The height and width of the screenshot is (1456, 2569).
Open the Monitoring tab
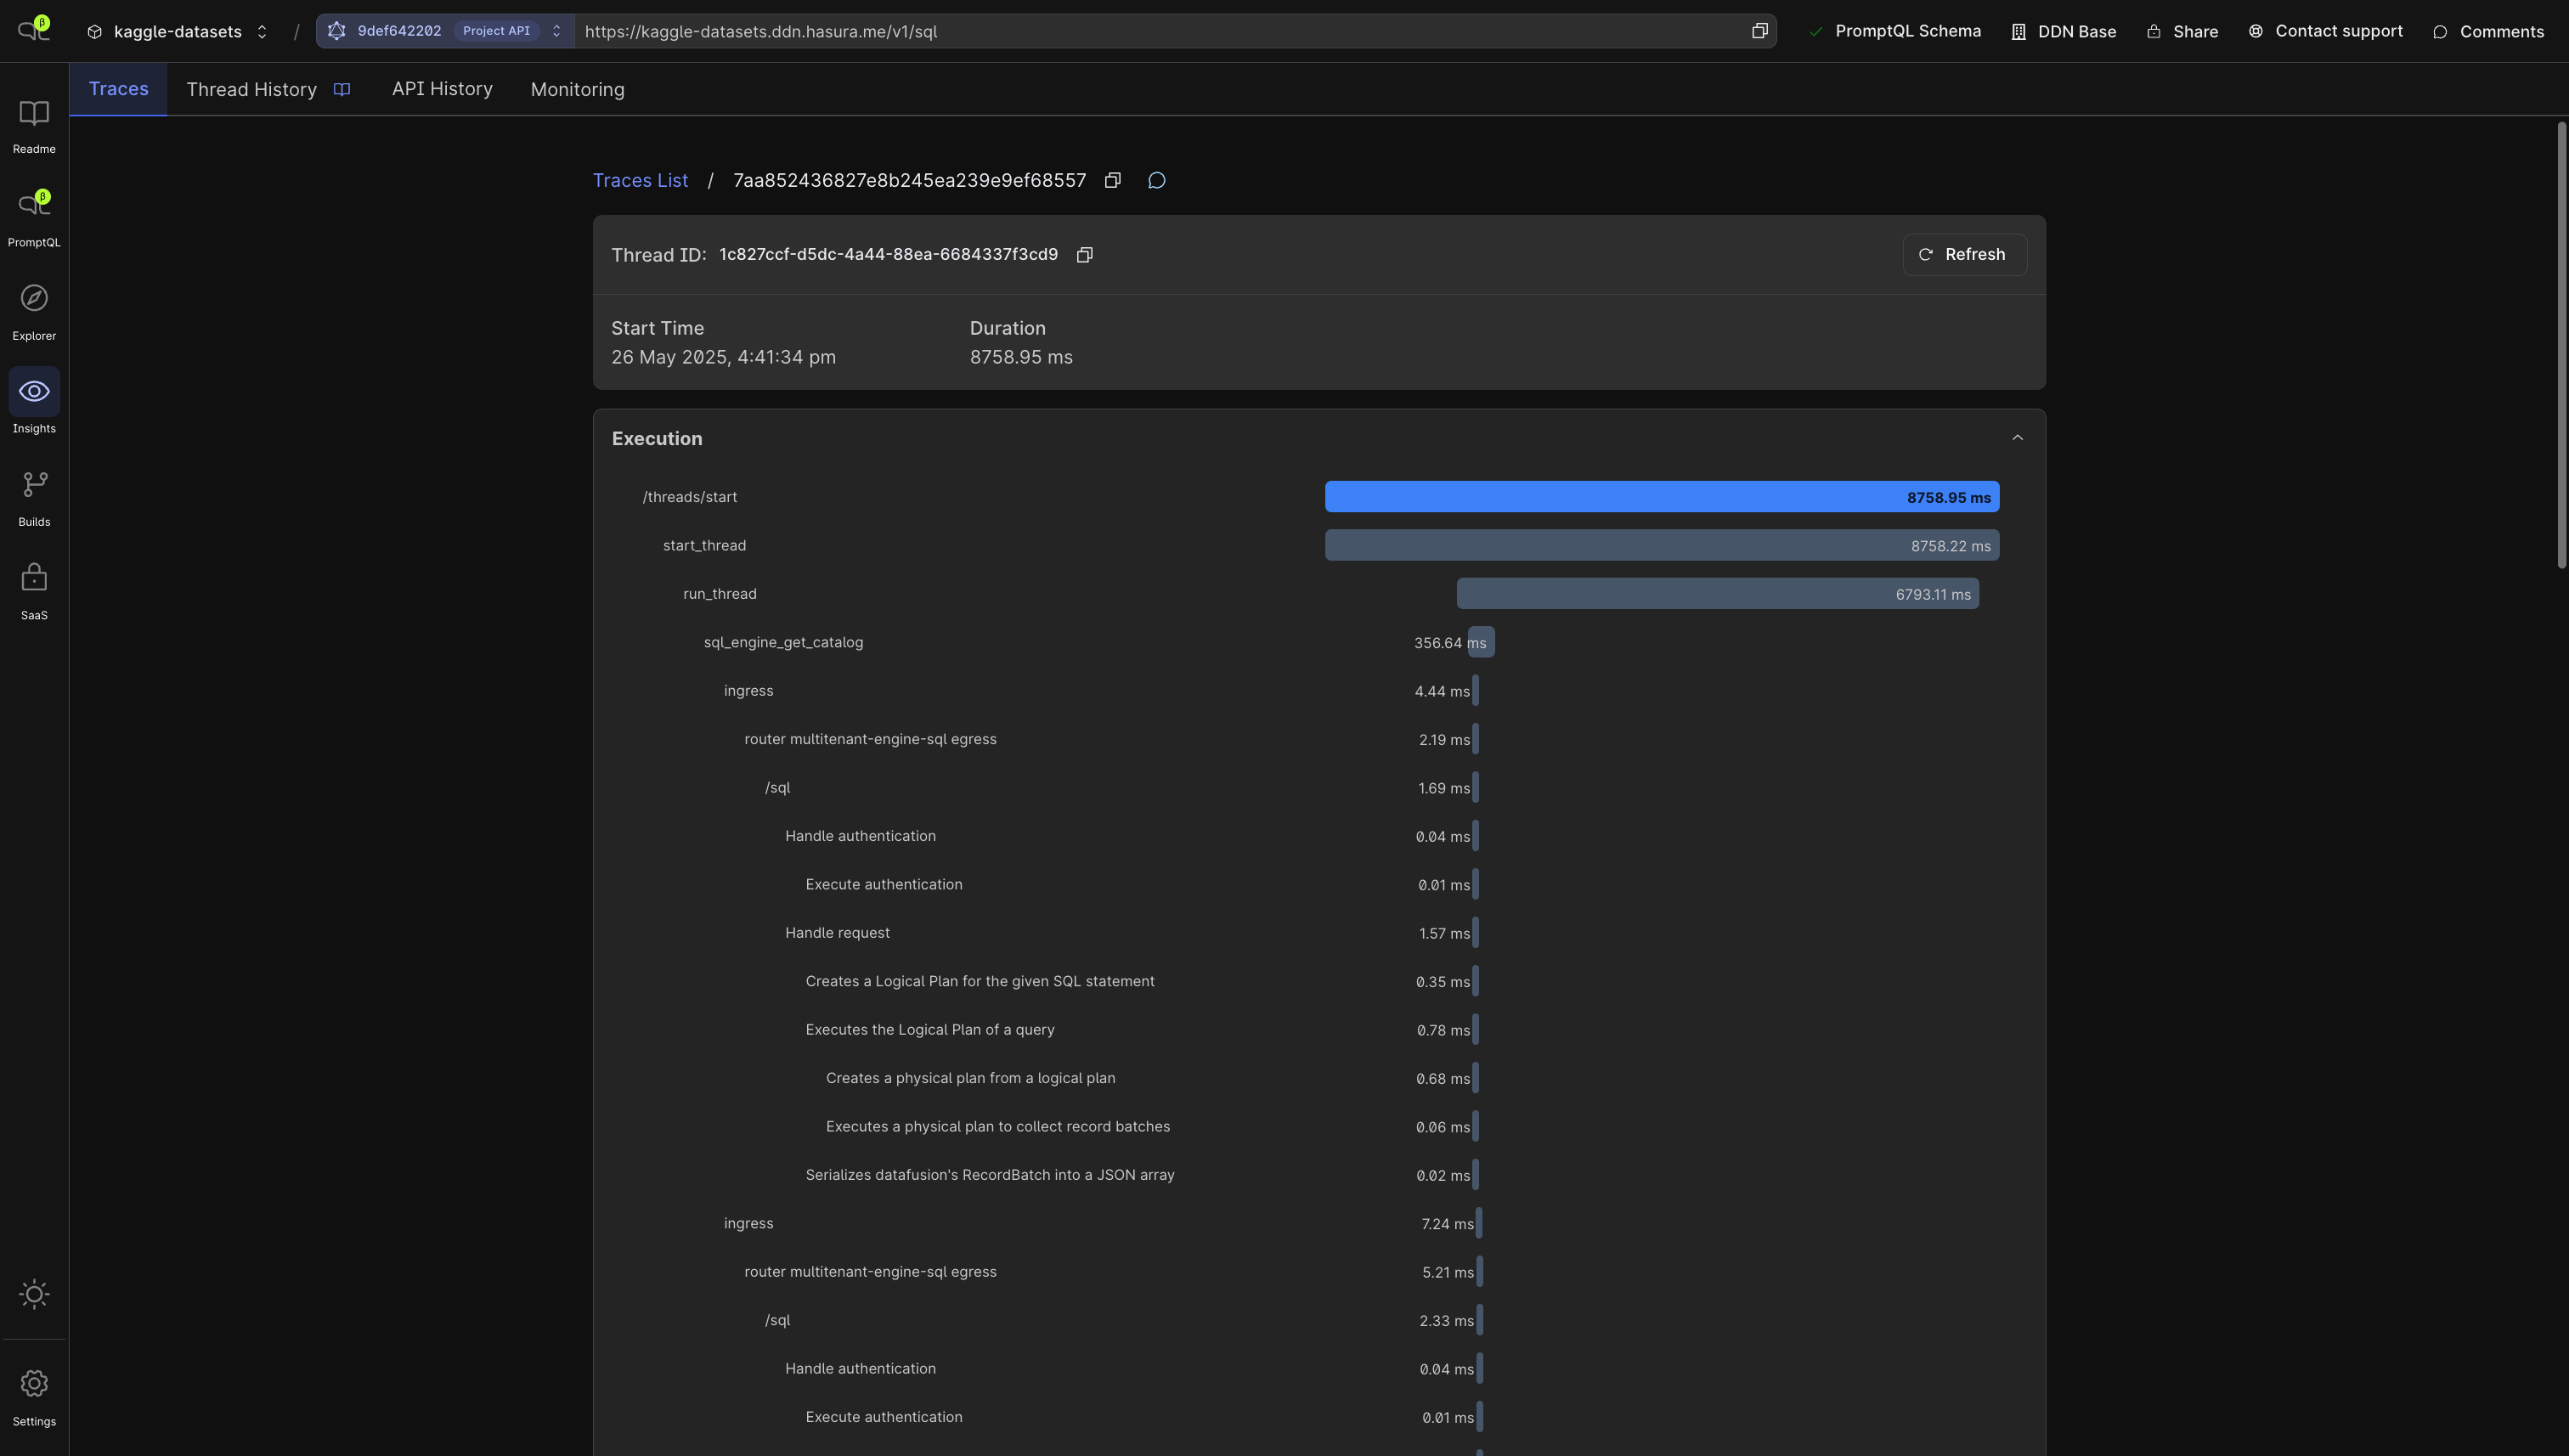(576, 89)
